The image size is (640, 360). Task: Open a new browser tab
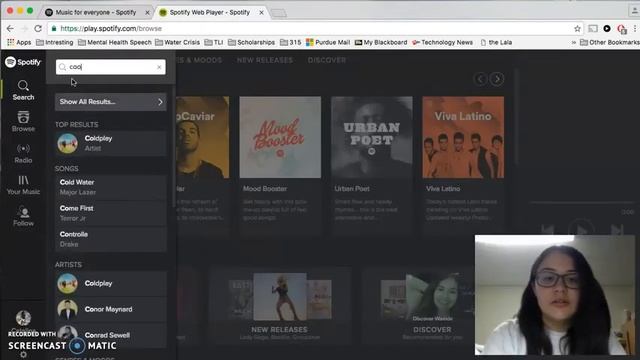click(x=279, y=13)
